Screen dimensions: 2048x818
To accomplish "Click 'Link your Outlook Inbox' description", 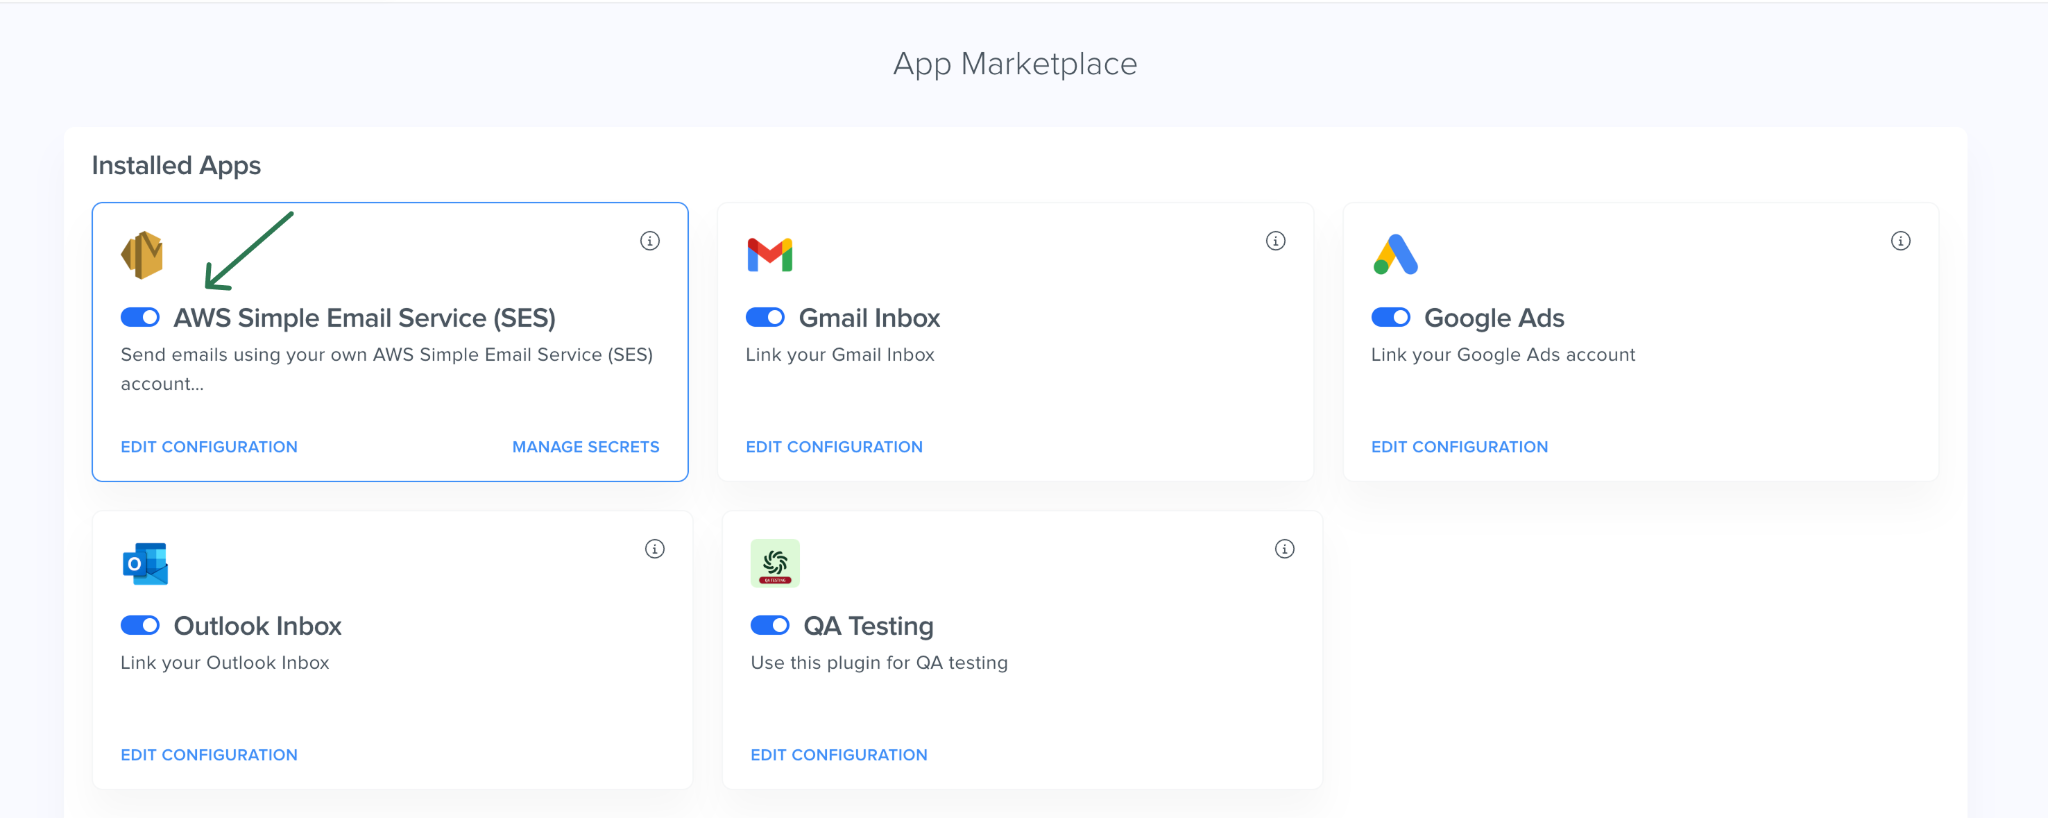I will pos(225,663).
